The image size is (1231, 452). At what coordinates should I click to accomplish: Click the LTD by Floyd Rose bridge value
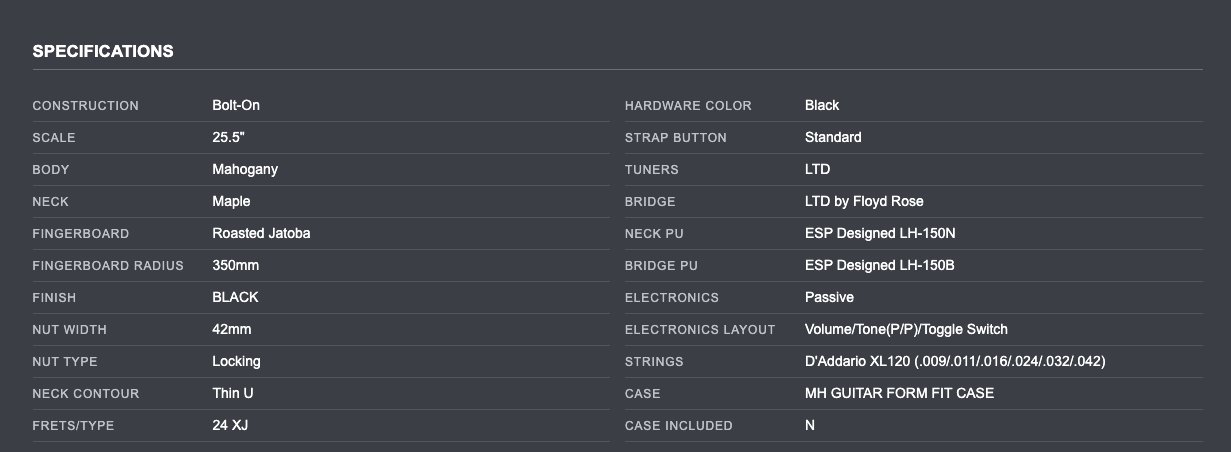coord(866,201)
